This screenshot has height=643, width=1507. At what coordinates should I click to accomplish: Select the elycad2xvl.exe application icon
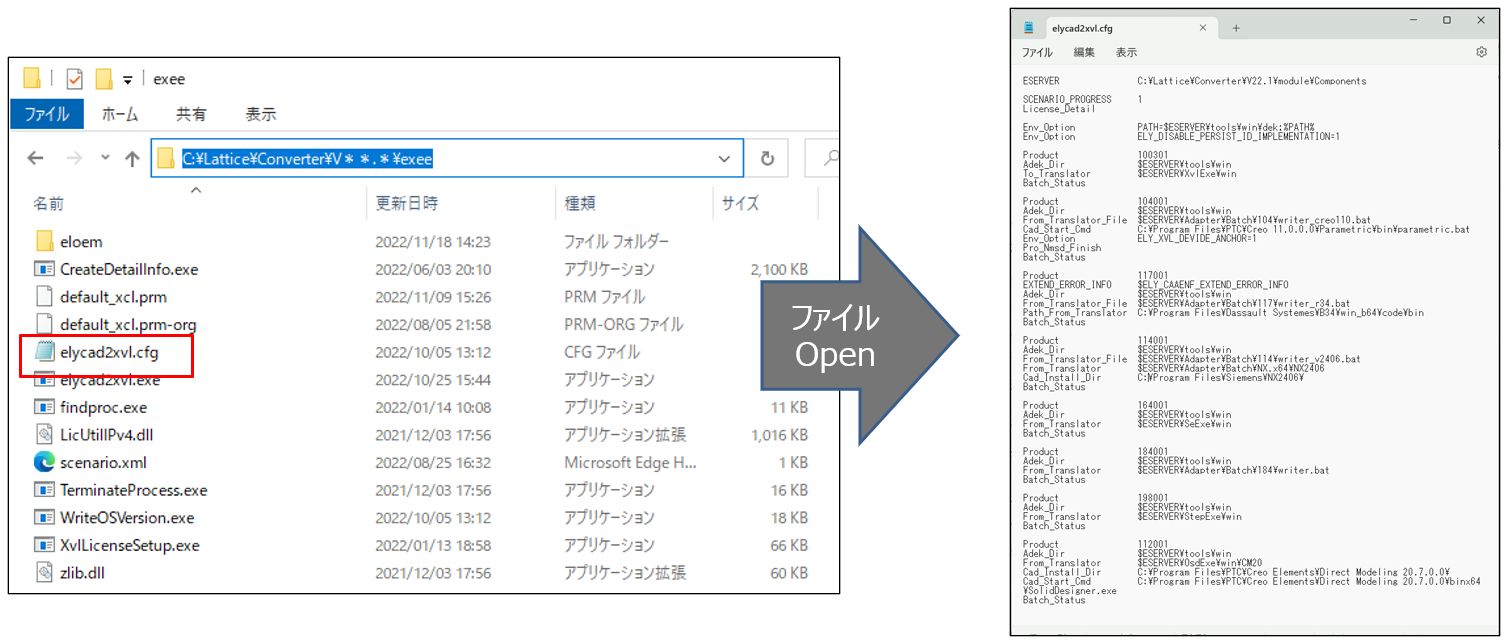tap(44, 380)
